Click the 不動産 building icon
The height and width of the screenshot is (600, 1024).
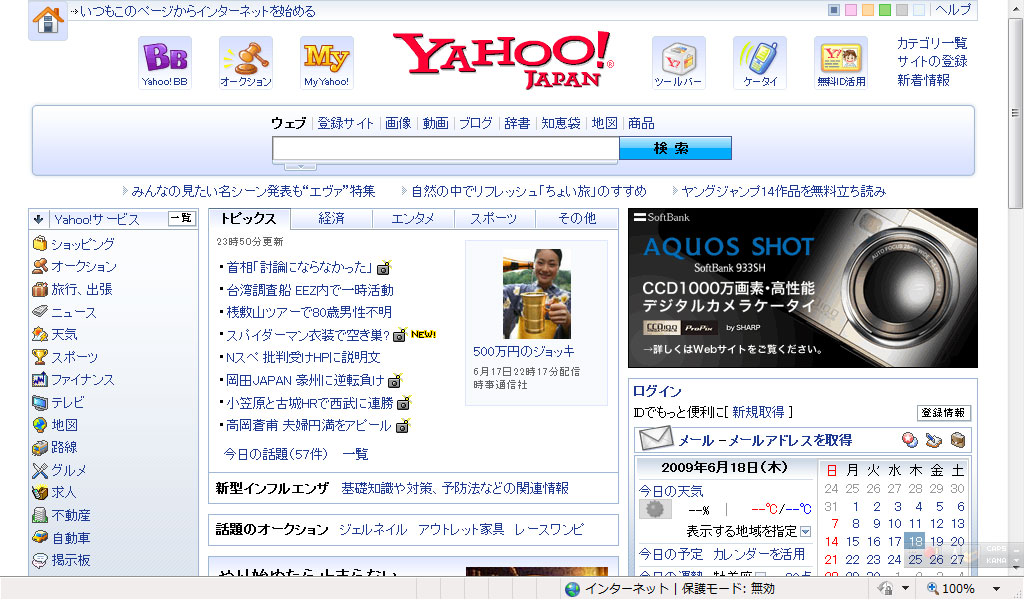coord(40,515)
